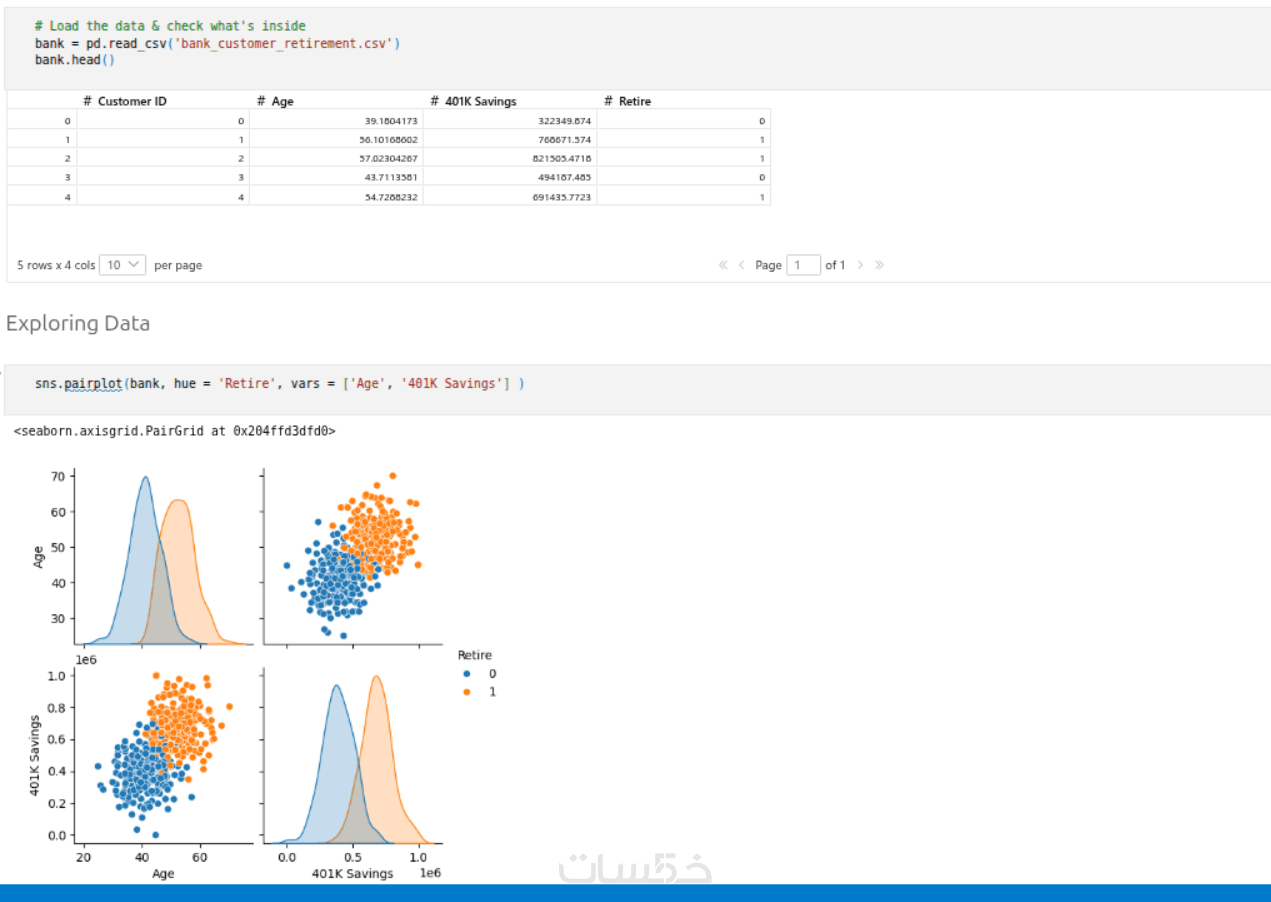Click the top-right Age versus Savings scatter plot
Image resolution: width=1271 pixels, height=902 pixels.
click(351, 556)
